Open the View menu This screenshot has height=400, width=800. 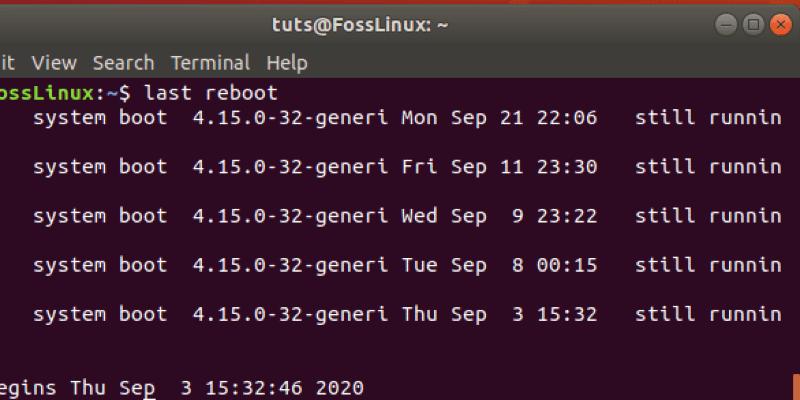pyautogui.click(x=54, y=63)
